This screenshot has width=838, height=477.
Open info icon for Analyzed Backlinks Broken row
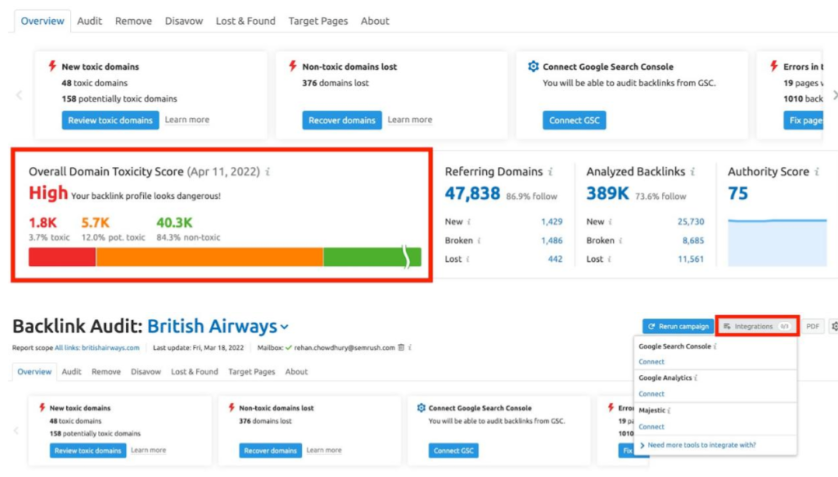tap(620, 240)
